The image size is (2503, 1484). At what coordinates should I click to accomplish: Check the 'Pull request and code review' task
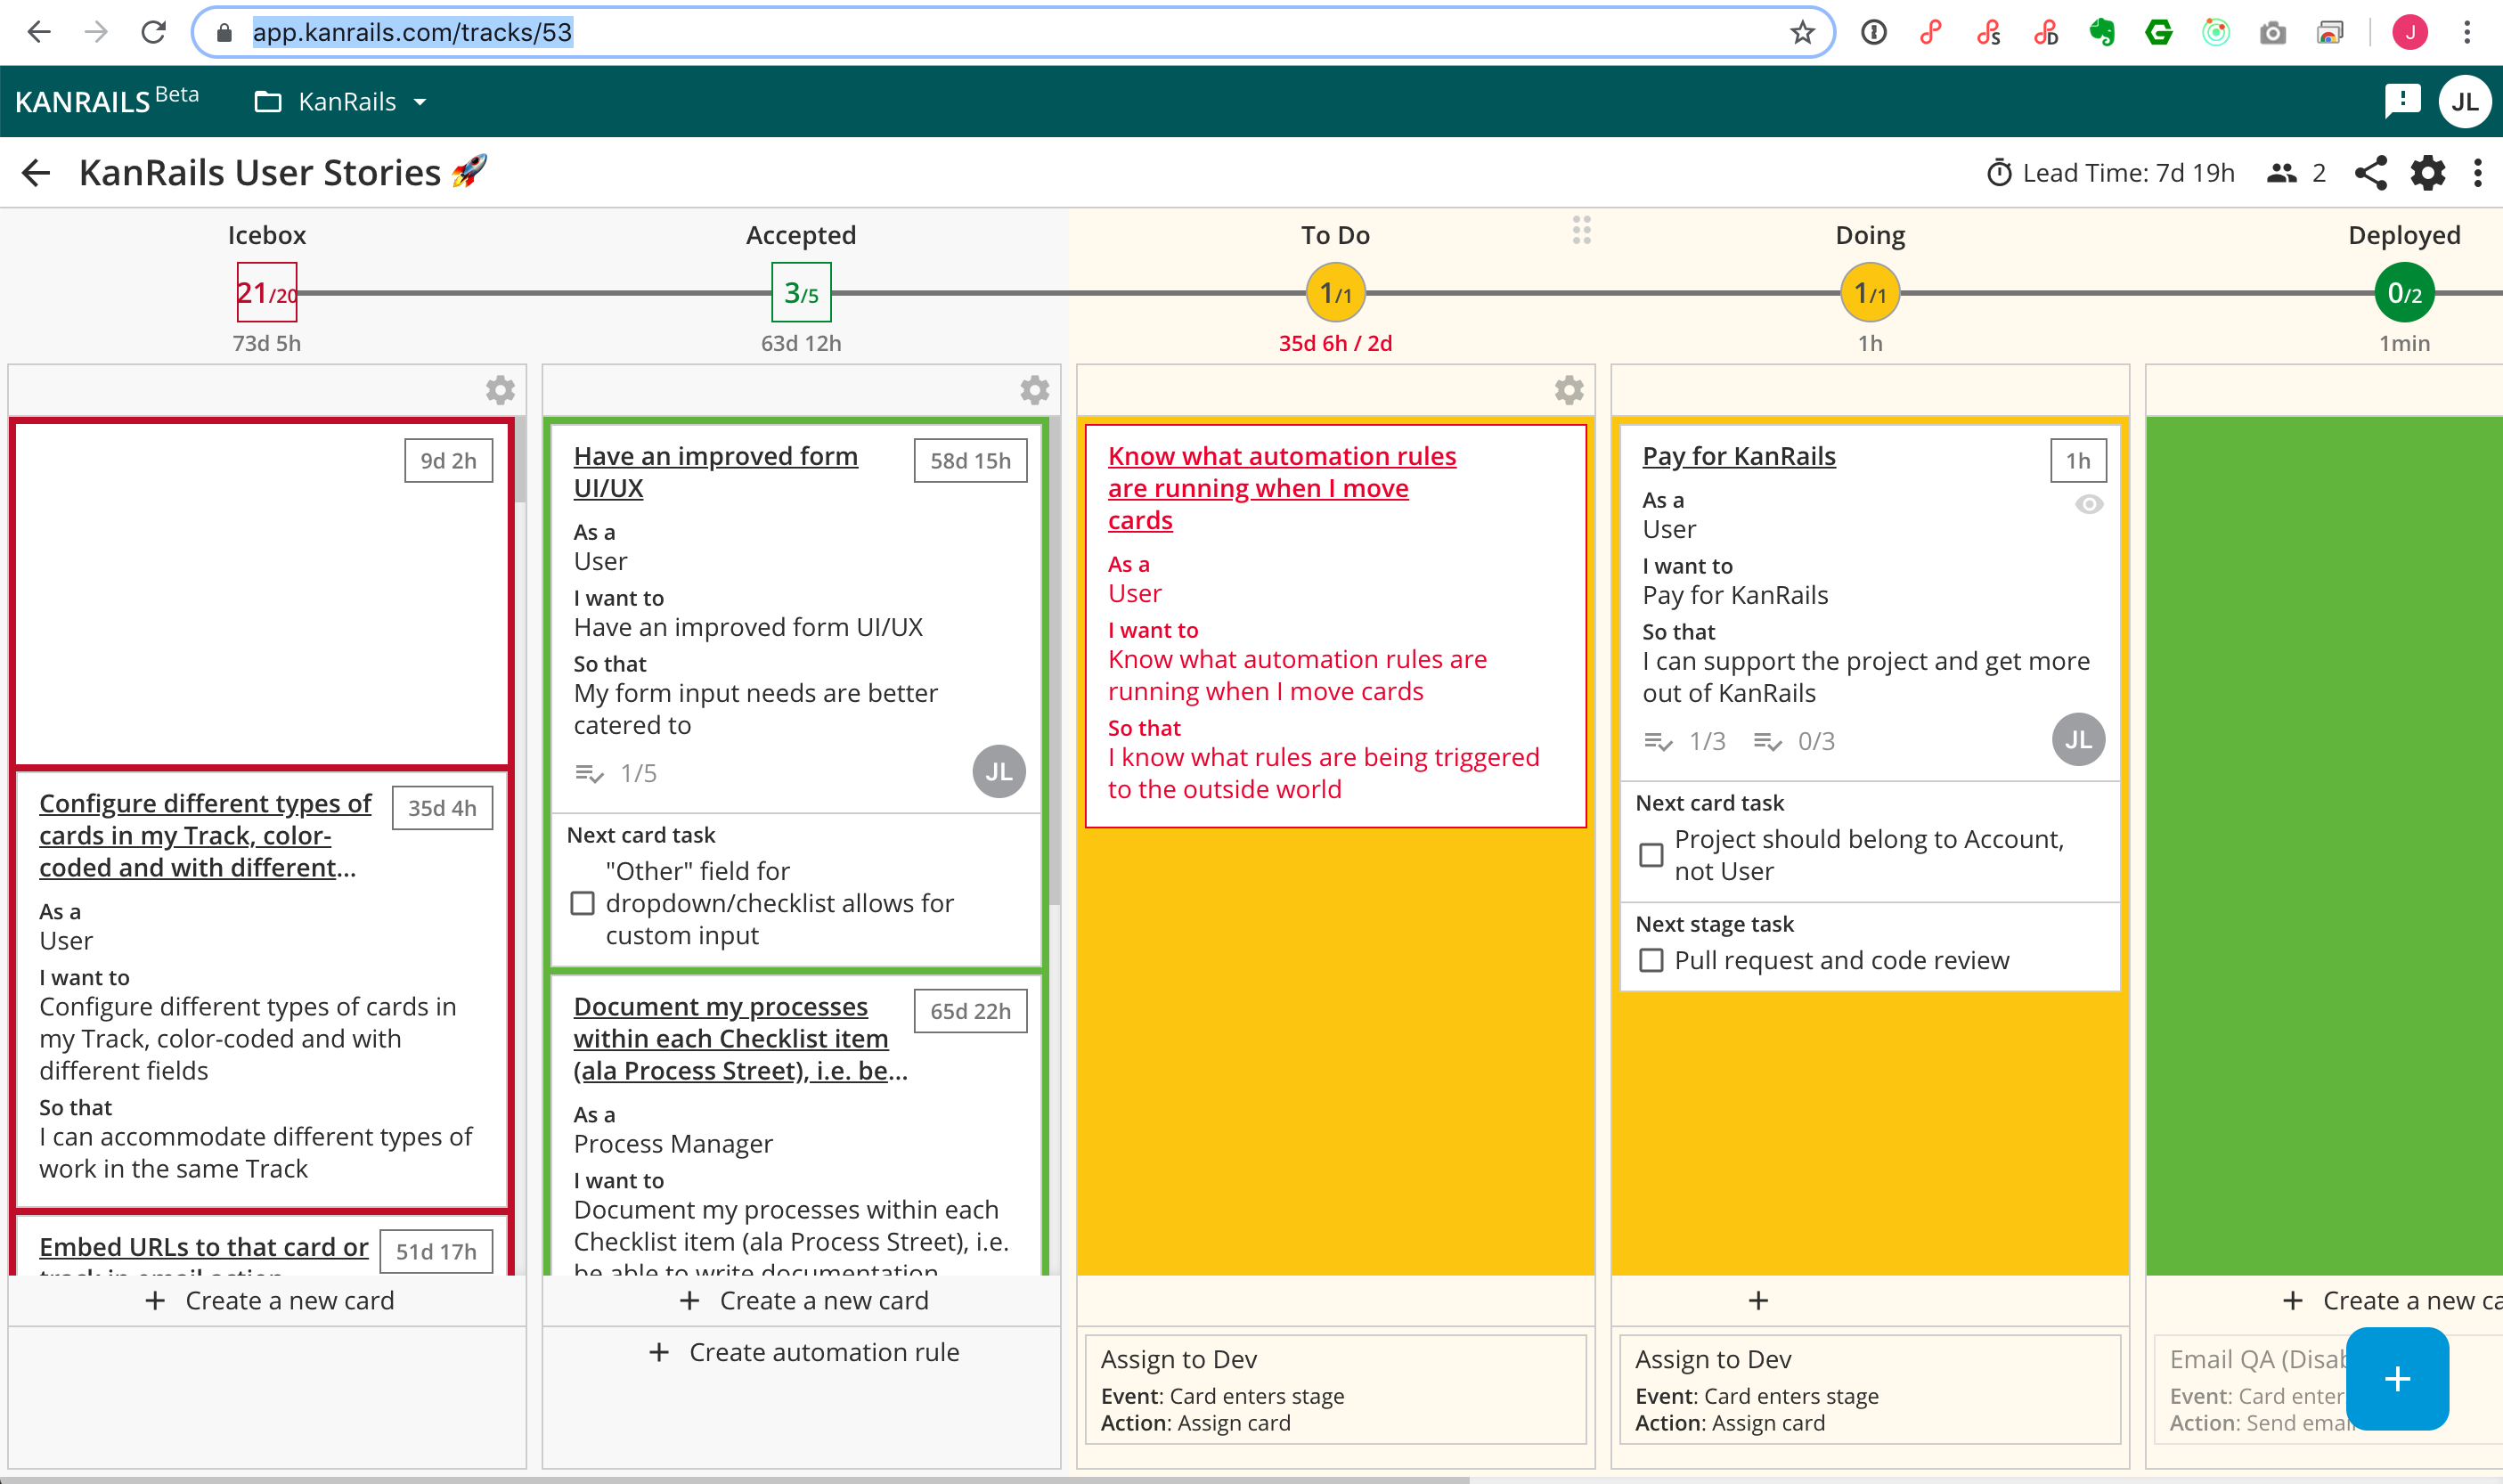1651,960
